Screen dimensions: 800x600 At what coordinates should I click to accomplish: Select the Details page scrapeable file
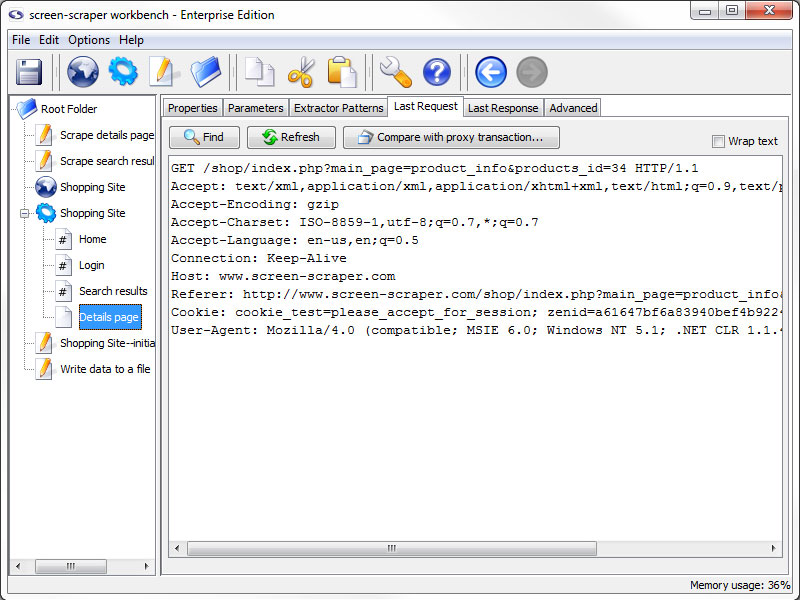click(x=110, y=317)
